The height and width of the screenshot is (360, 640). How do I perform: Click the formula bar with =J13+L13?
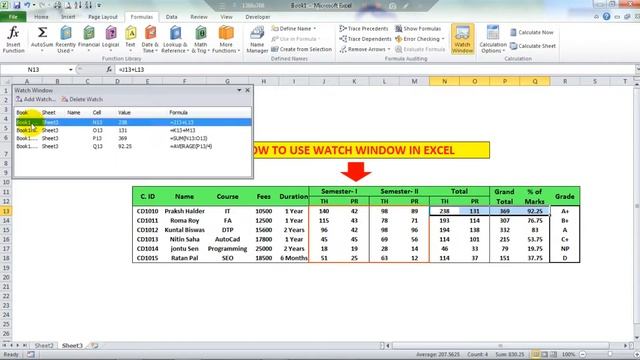point(375,70)
